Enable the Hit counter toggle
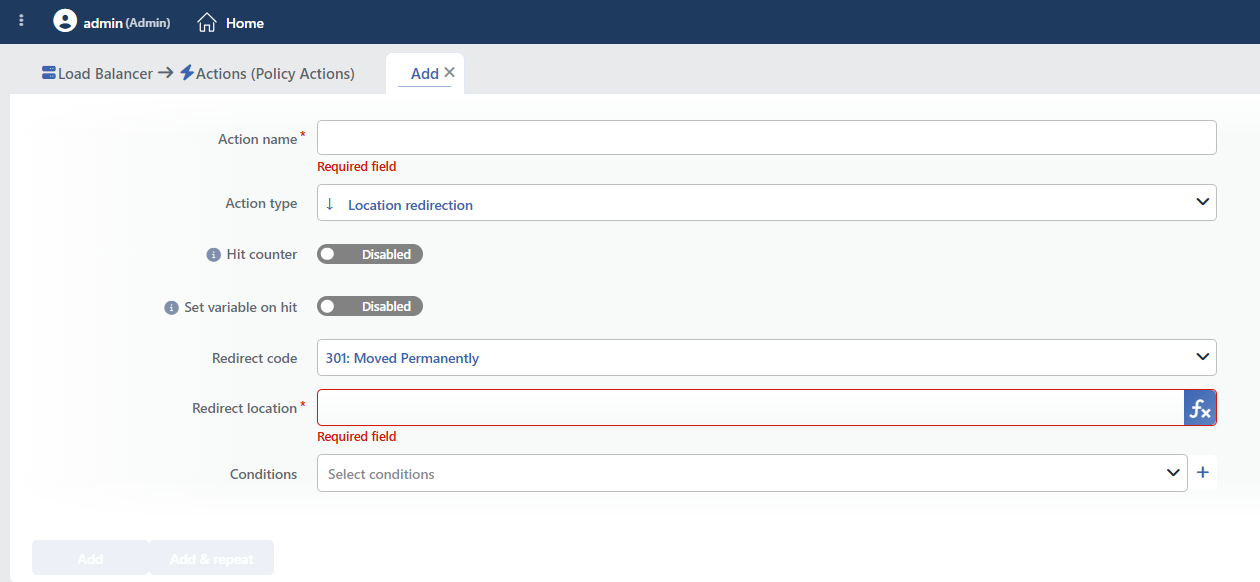Screen dimensions: 1260x582 click(370, 254)
